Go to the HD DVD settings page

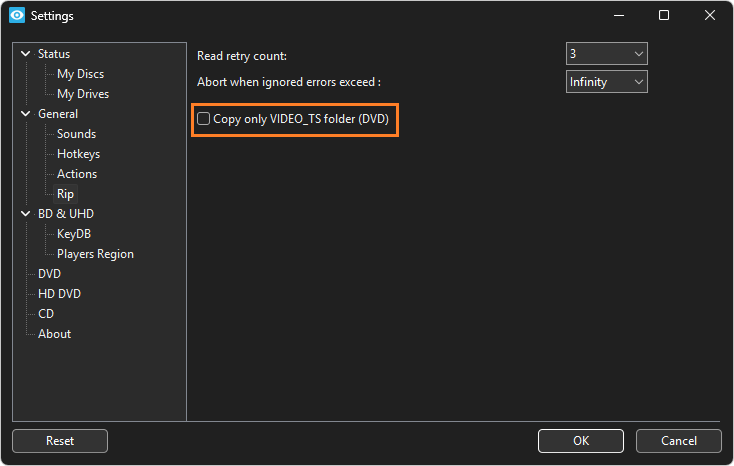pyautogui.click(x=59, y=294)
